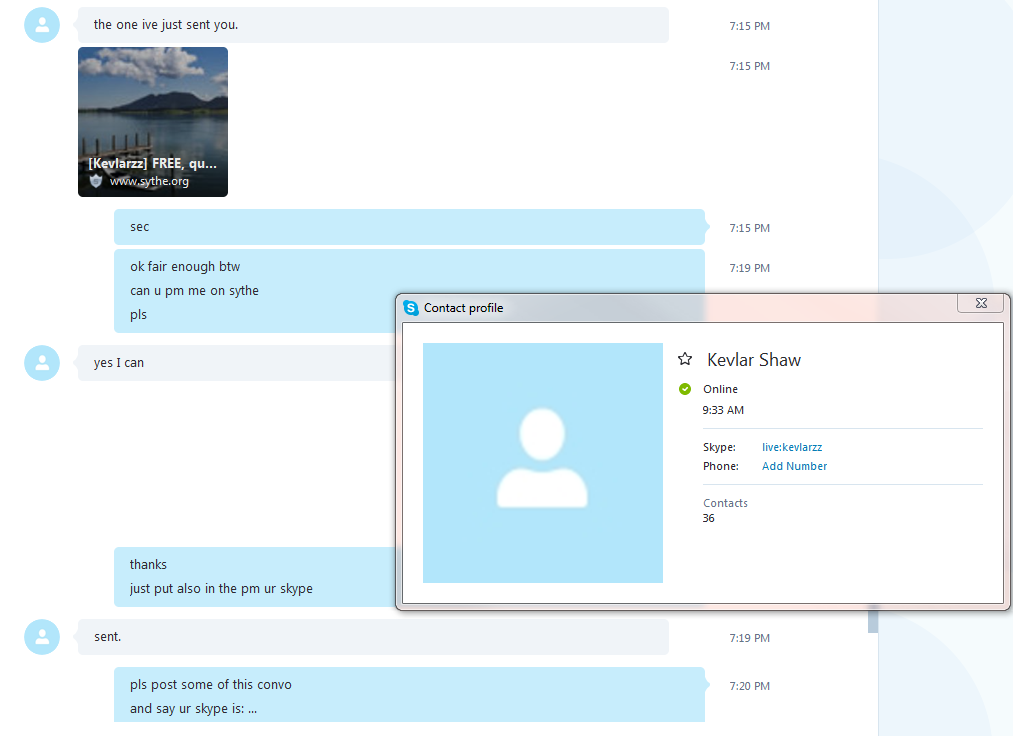Click the 7:15 PM timestamp next to 'sec'
Screen dimensions: 1013x736
point(749,228)
